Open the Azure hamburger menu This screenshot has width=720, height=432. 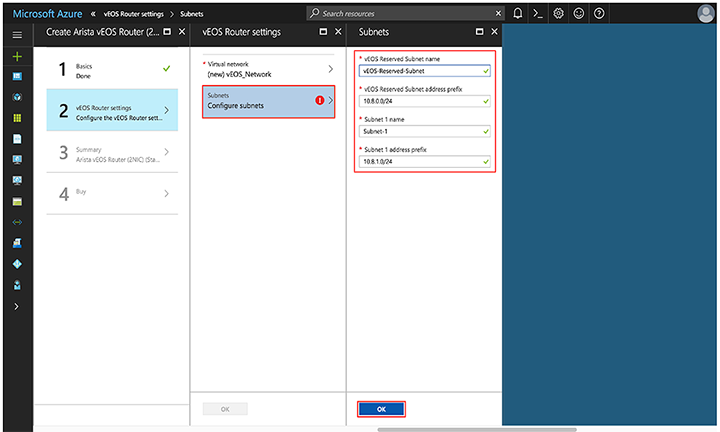17,35
